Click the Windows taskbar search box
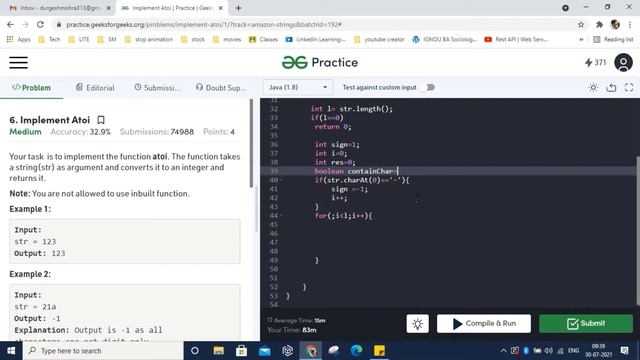This screenshot has width=640, height=360. pos(103,351)
